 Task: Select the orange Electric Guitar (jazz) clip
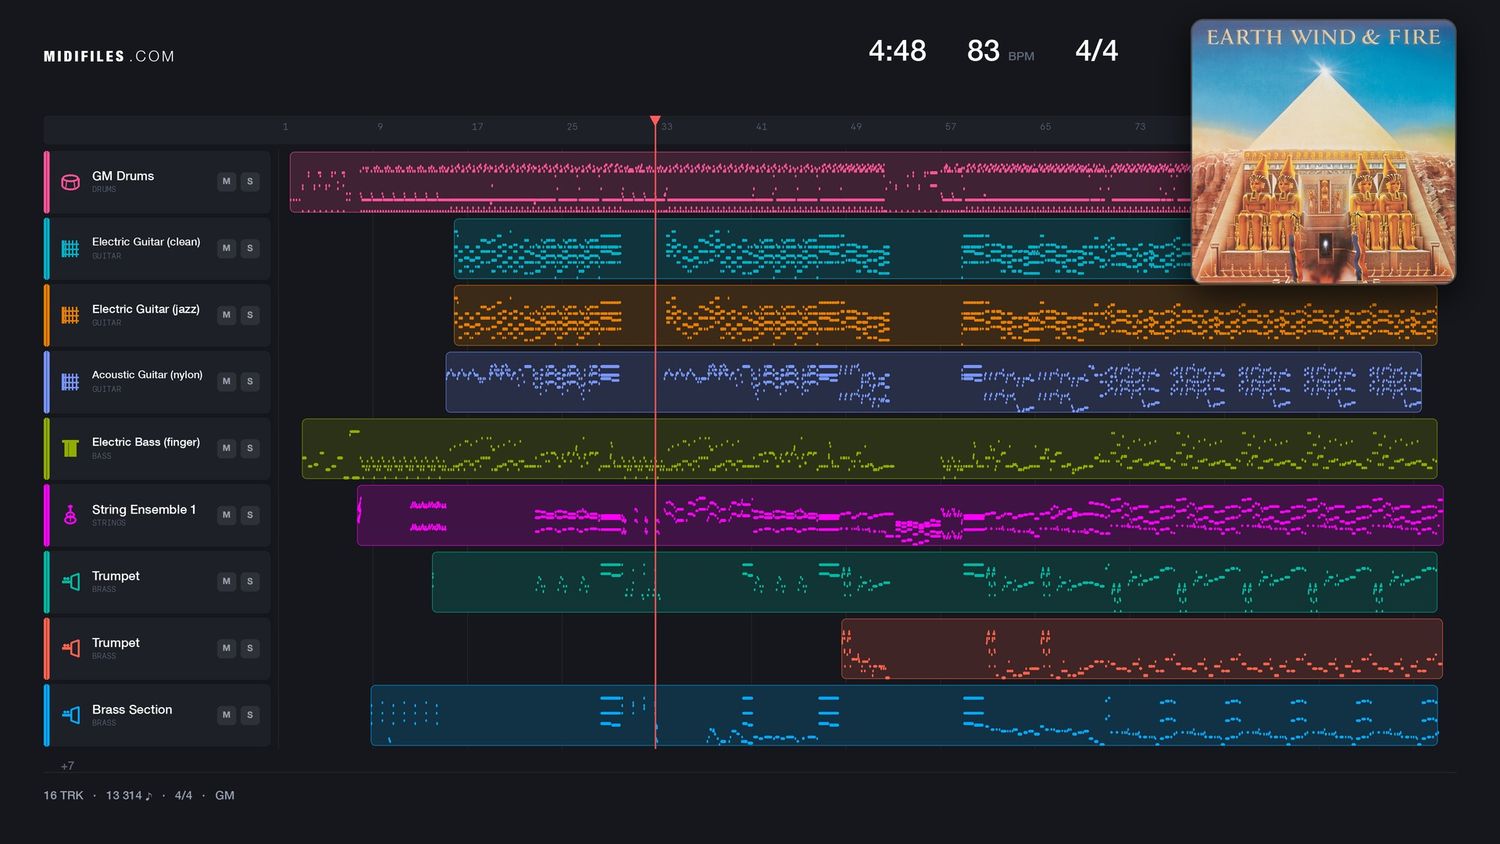click(945, 315)
